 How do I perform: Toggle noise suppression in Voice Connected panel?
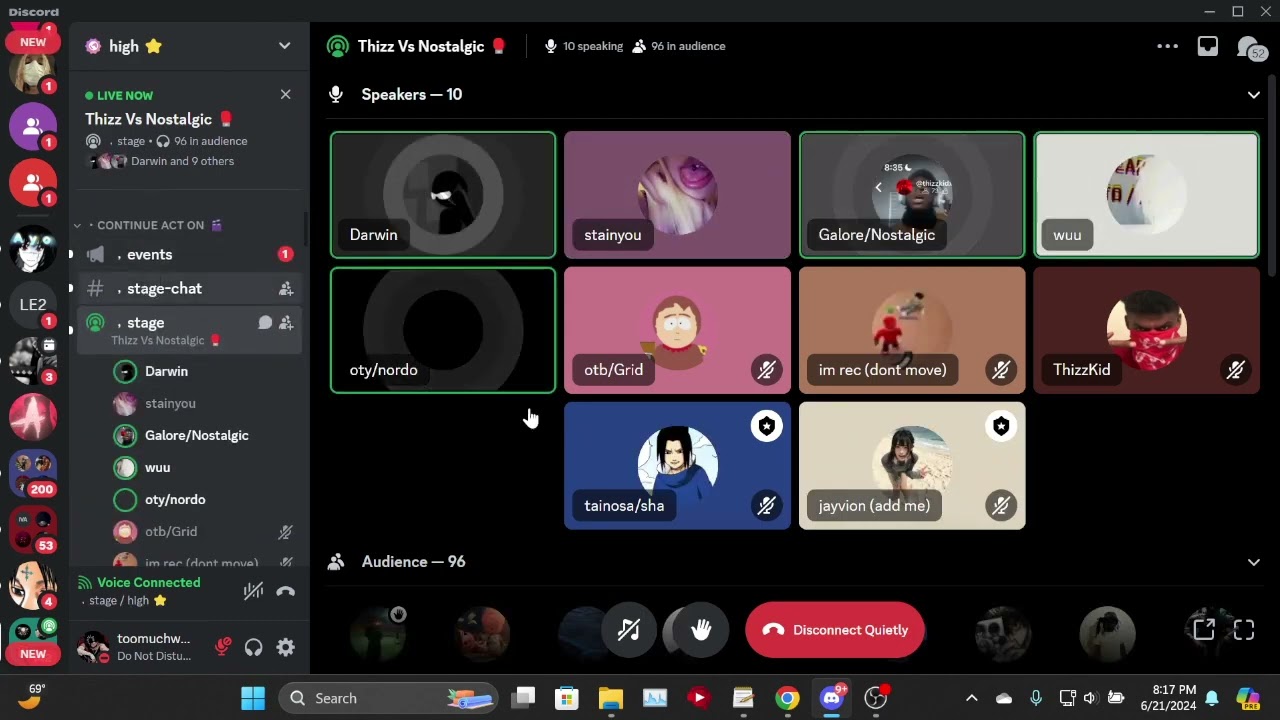(x=253, y=591)
